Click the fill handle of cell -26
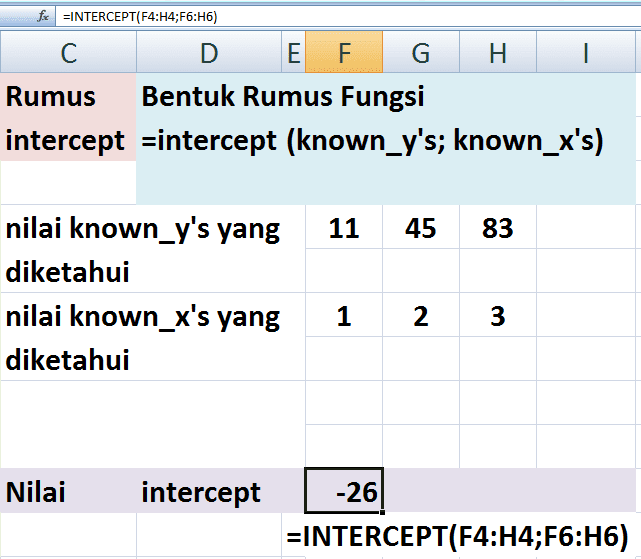 tap(382, 512)
